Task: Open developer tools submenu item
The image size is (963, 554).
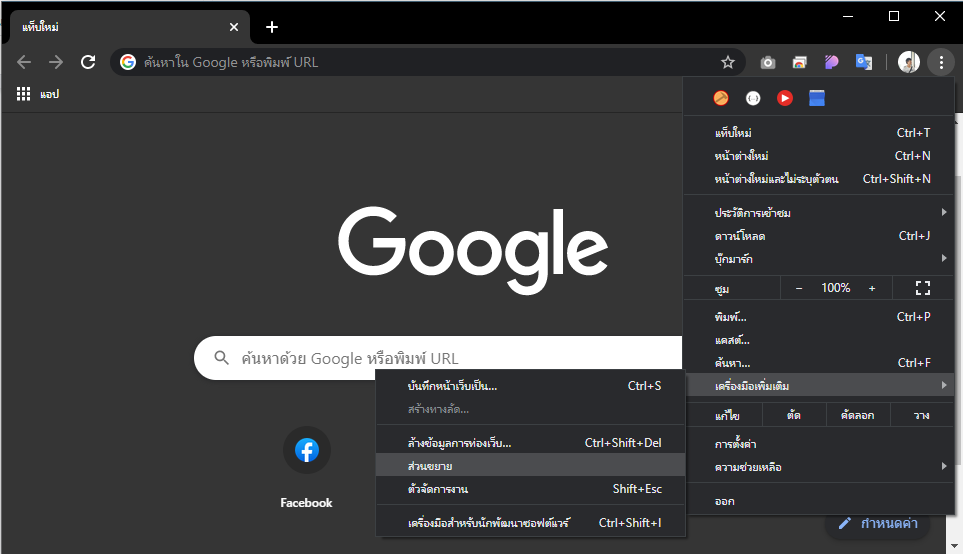Action: pyautogui.click(x=531, y=523)
